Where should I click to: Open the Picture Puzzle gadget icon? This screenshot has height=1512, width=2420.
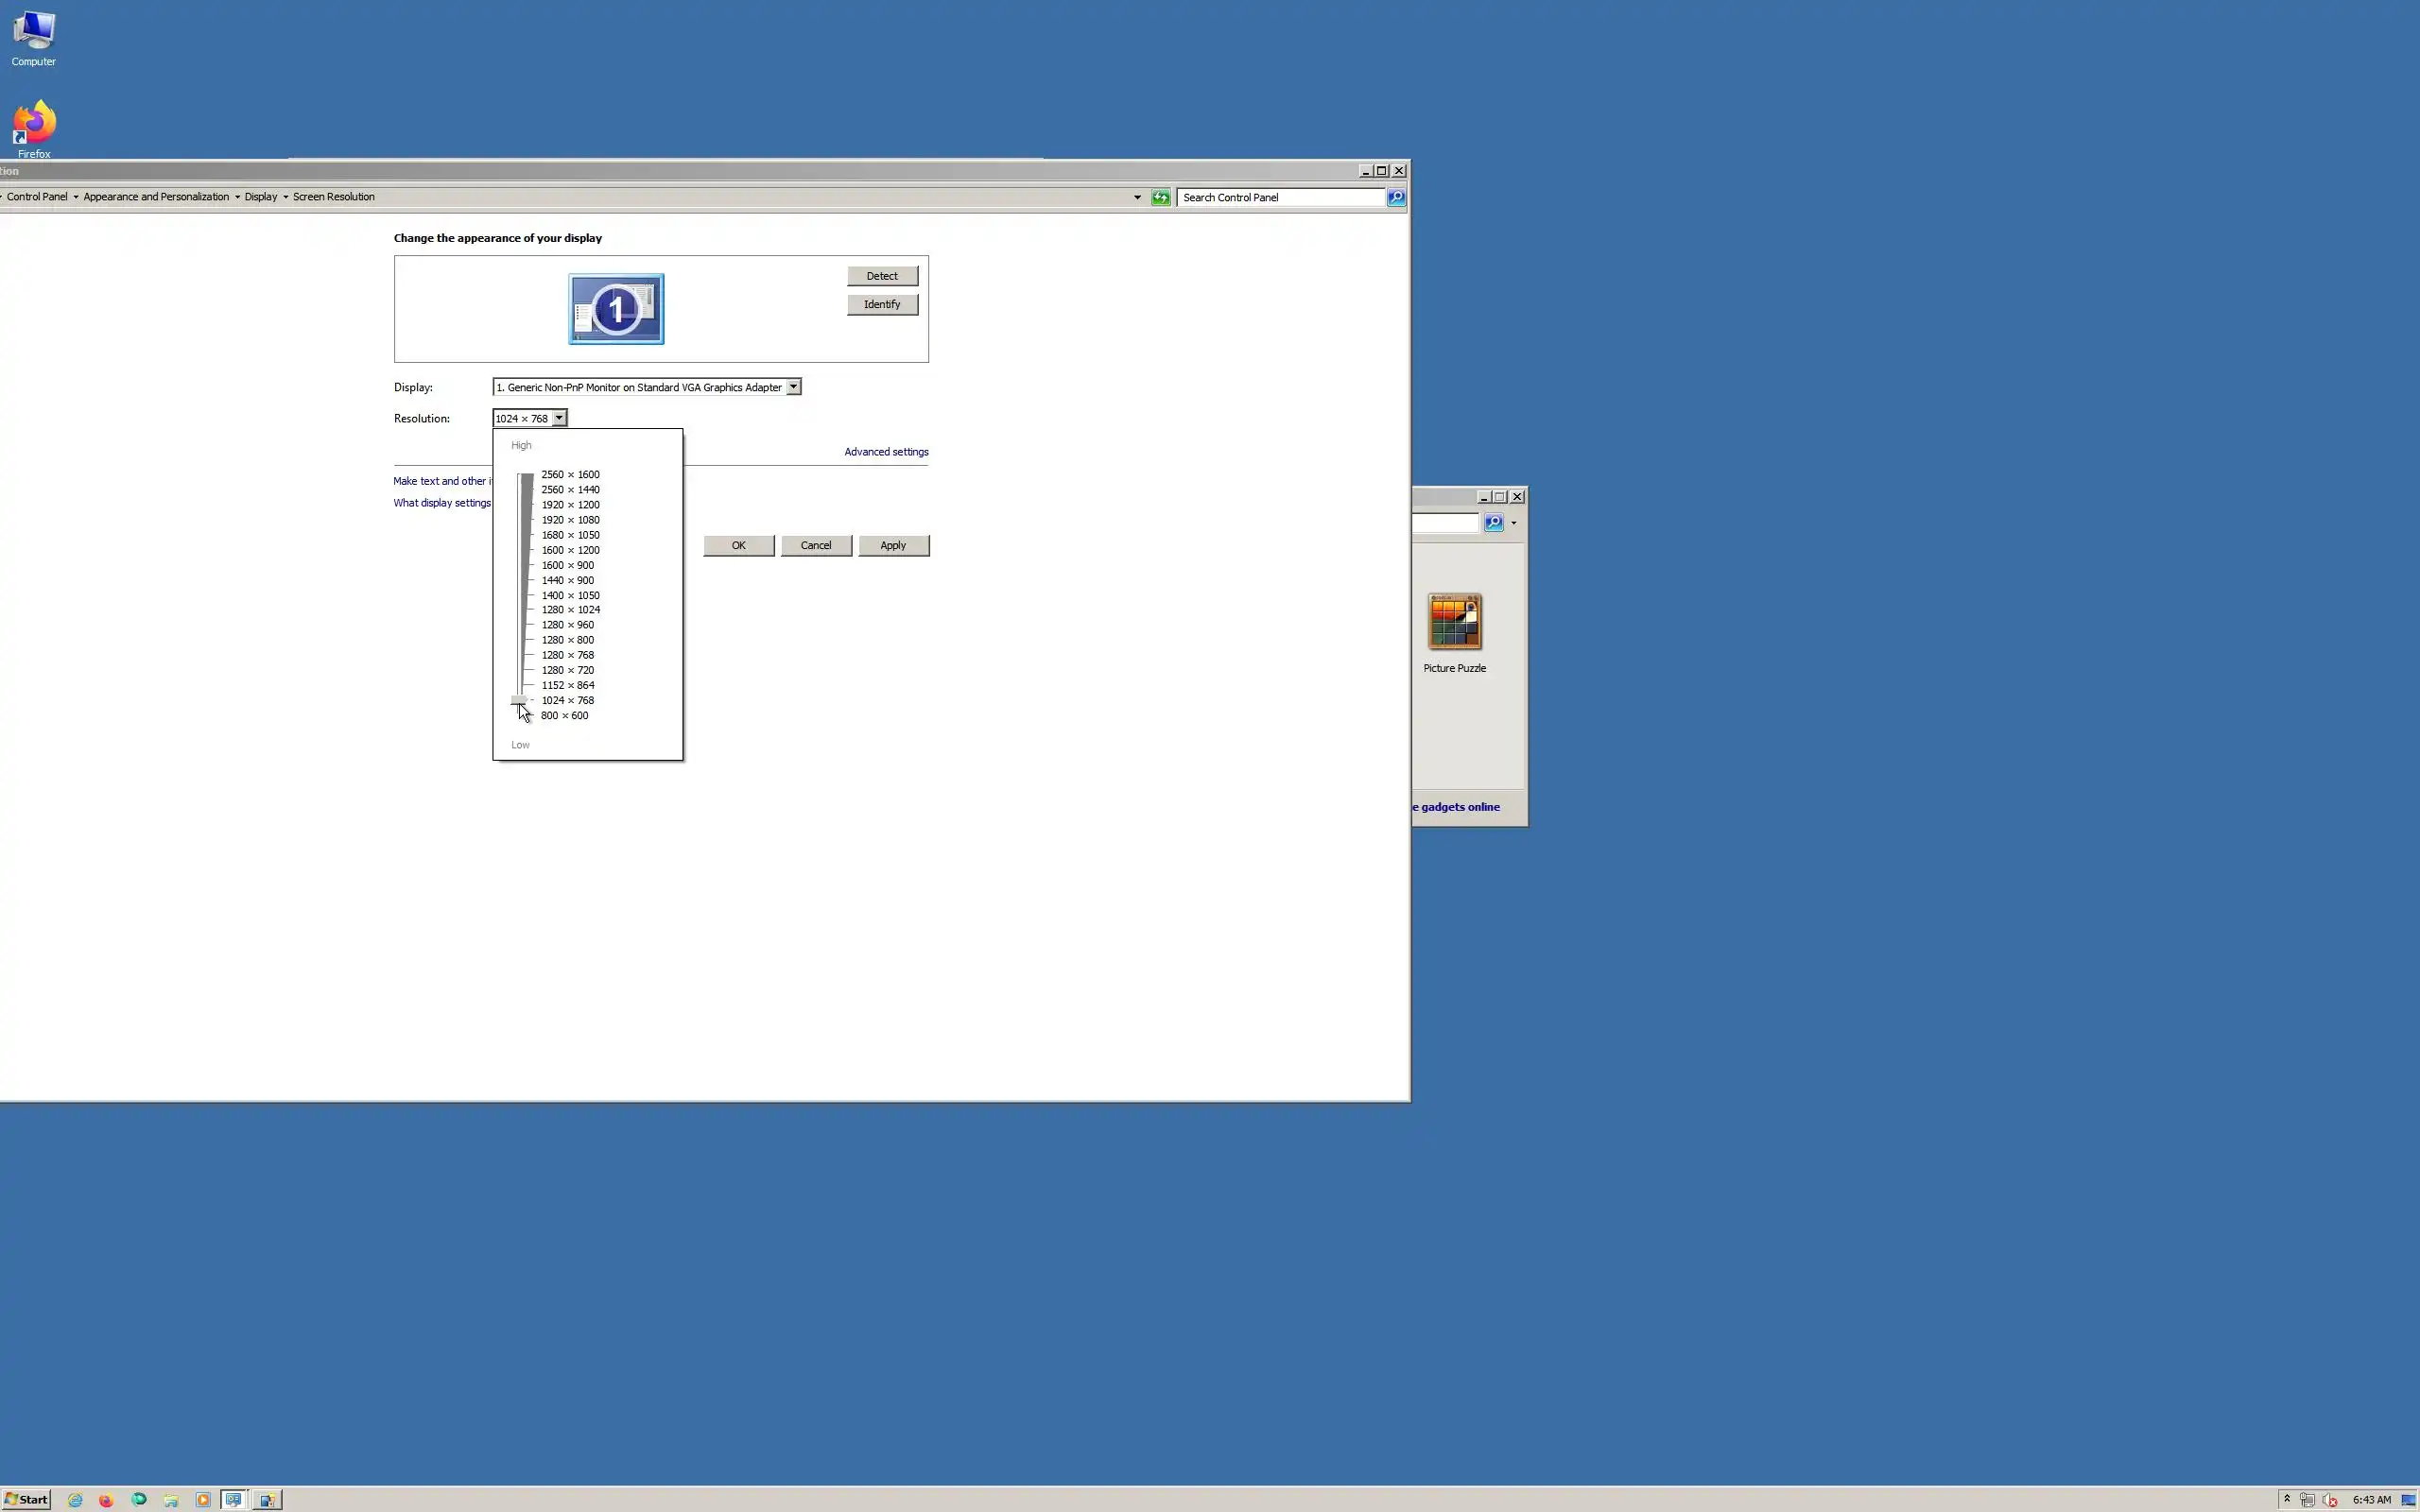tap(1454, 621)
